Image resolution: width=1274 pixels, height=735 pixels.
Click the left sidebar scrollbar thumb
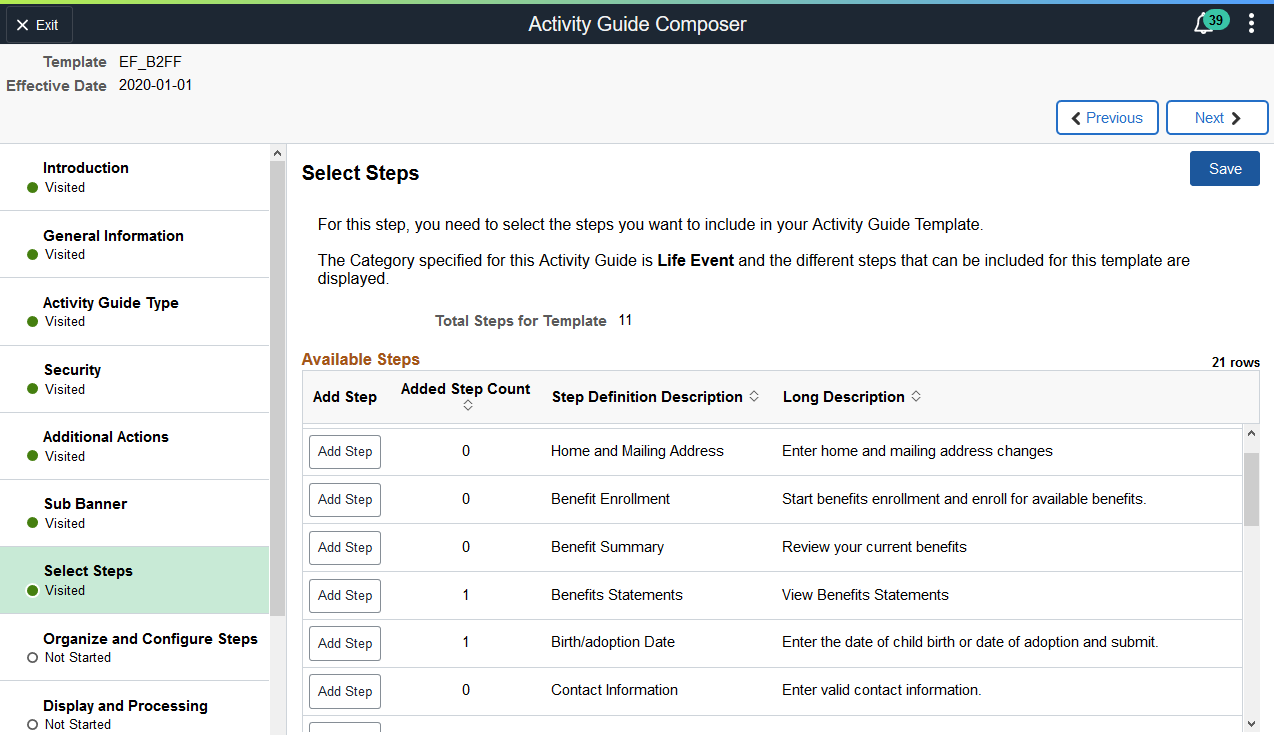click(x=277, y=388)
